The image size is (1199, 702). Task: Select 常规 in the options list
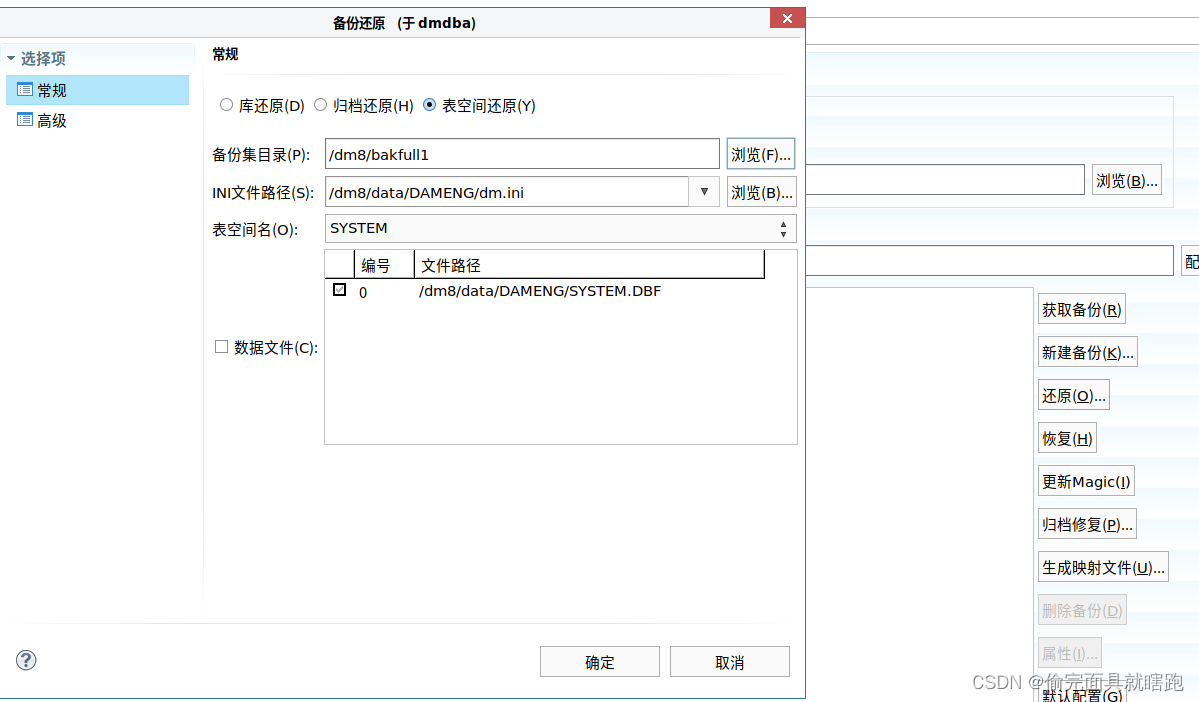click(97, 90)
